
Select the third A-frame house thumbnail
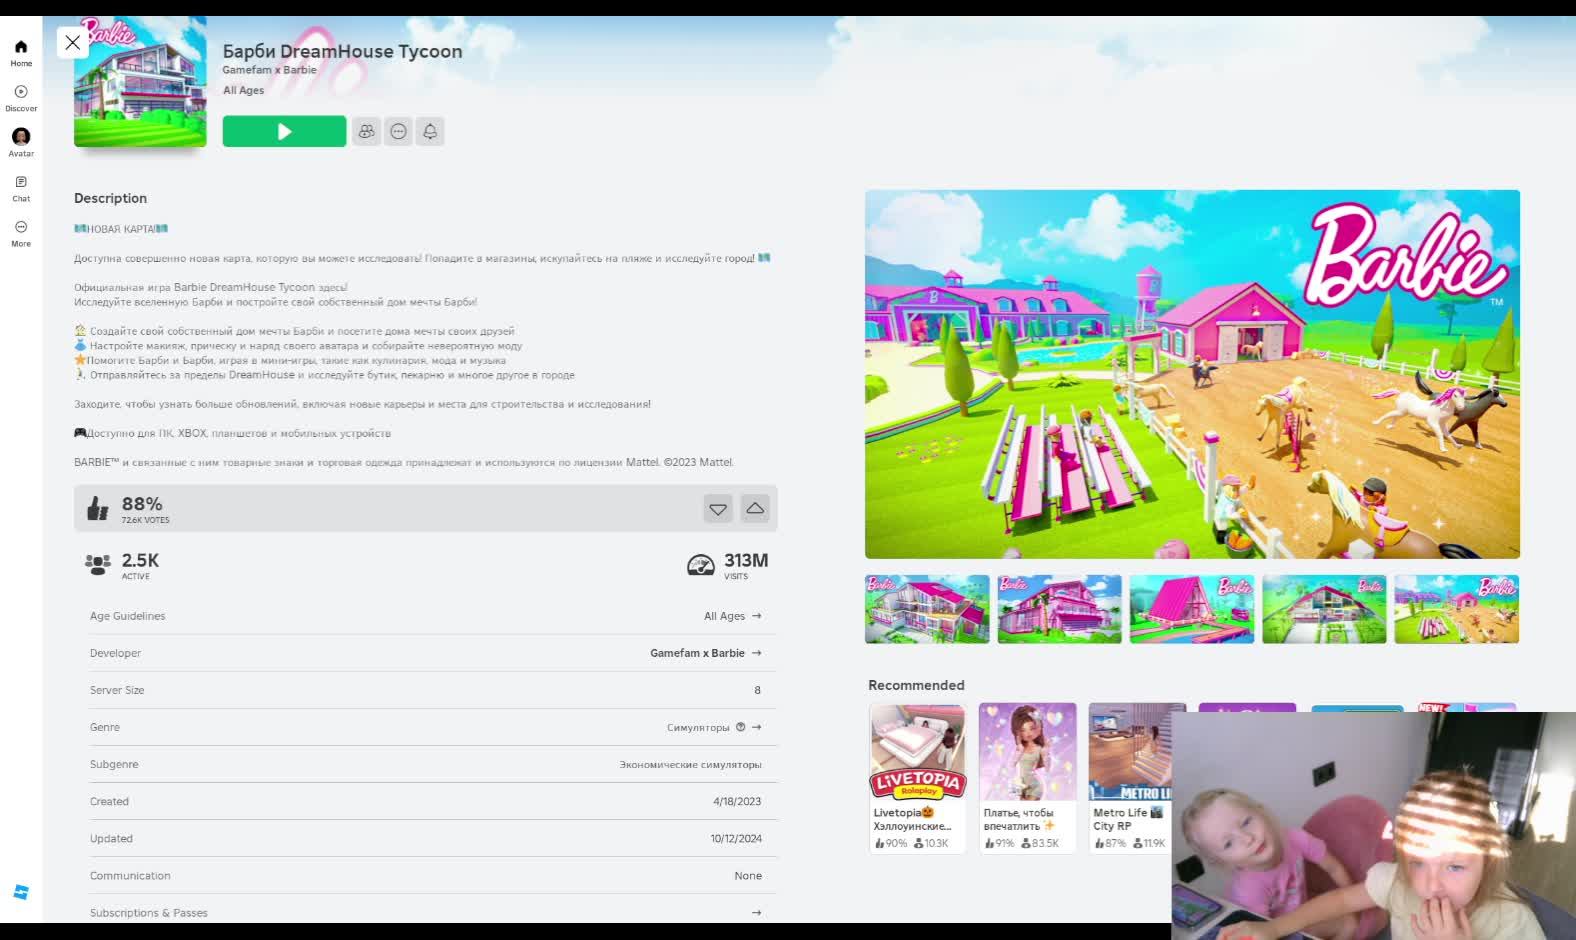tap(1191, 609)
